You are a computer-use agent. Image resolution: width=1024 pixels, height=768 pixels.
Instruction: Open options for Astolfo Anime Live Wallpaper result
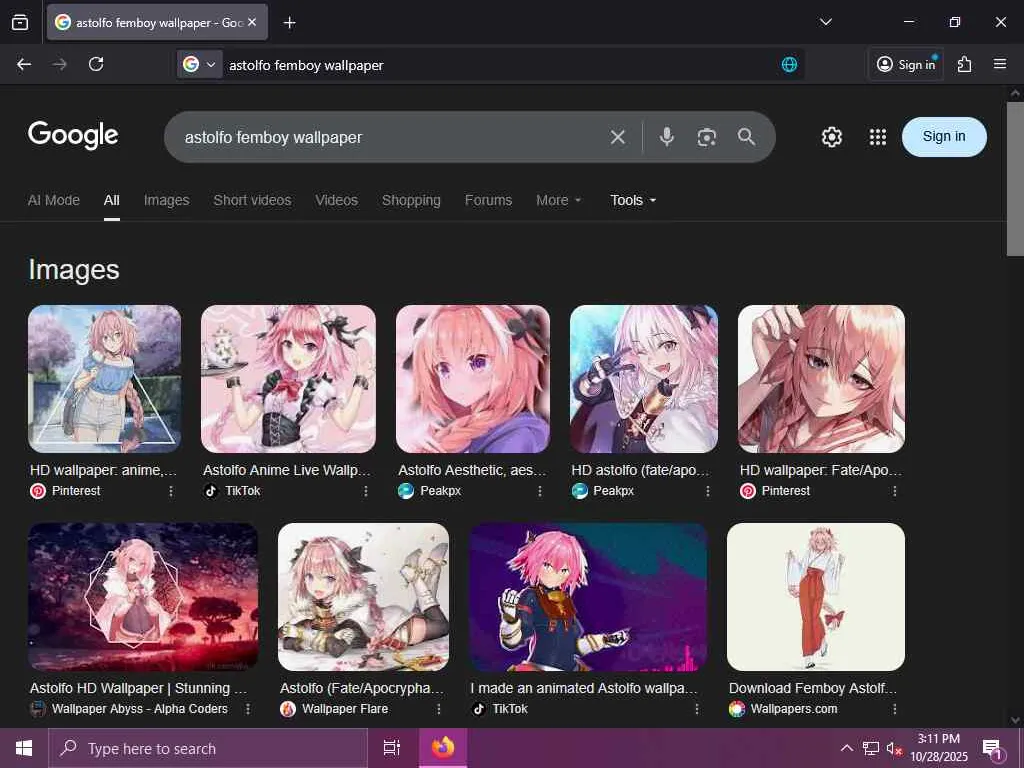[x=366, y=491]
